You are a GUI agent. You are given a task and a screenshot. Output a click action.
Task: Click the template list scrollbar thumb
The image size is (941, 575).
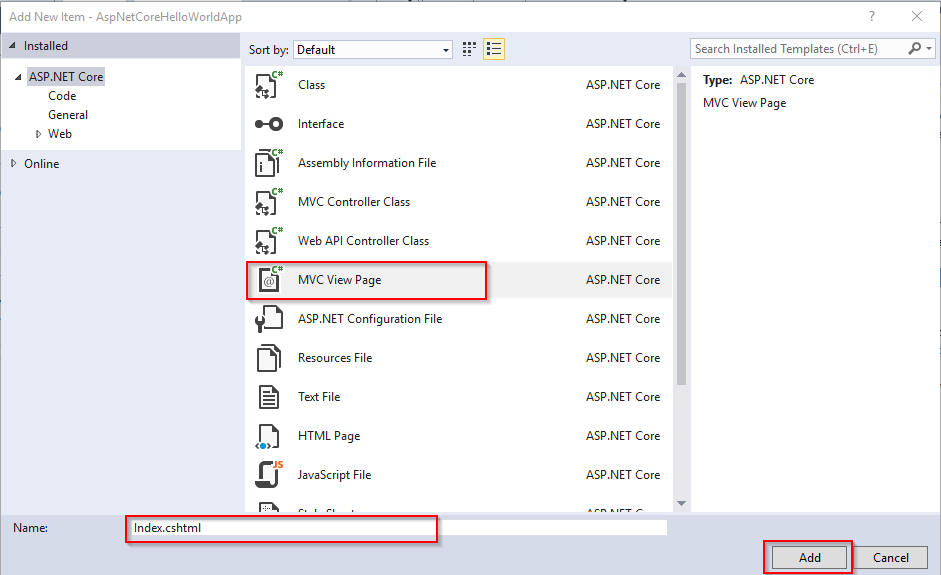681,234
